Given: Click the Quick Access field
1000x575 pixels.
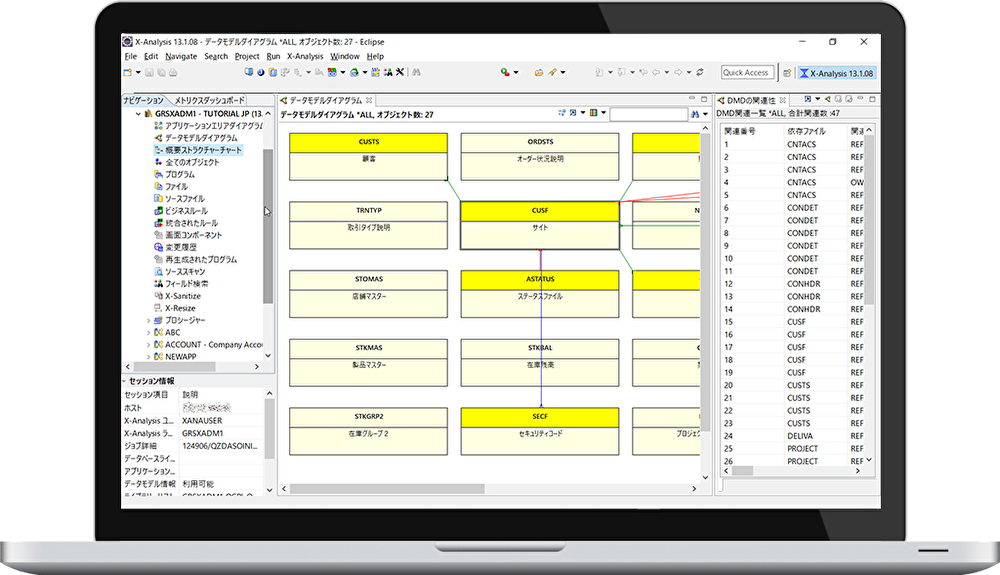Looking at the screenshot, I should [747, 73].
